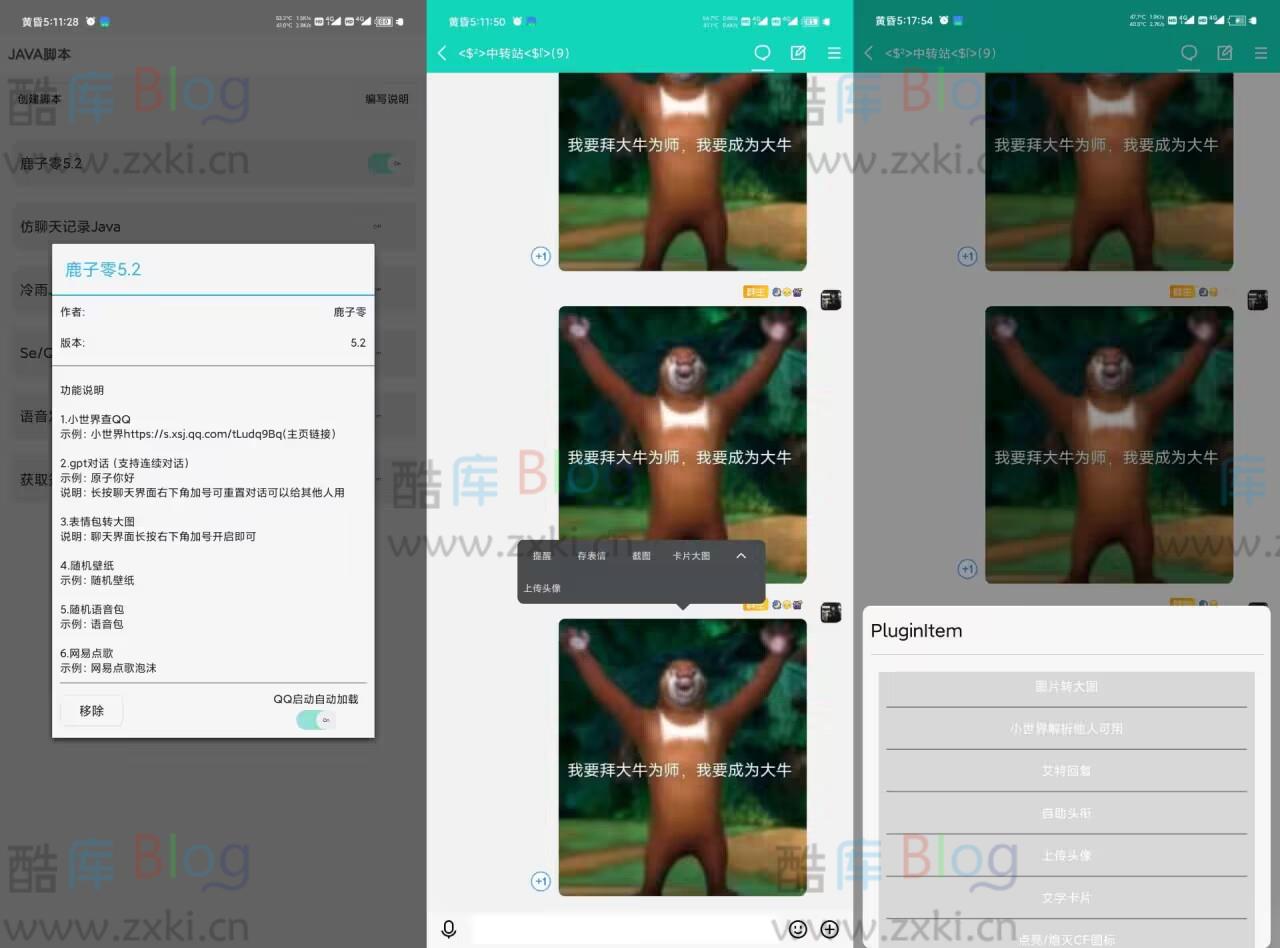1280x948 pixels.
Task: Choose 上传头像 in the dark popup menu
Action: (x=542, y=588)
